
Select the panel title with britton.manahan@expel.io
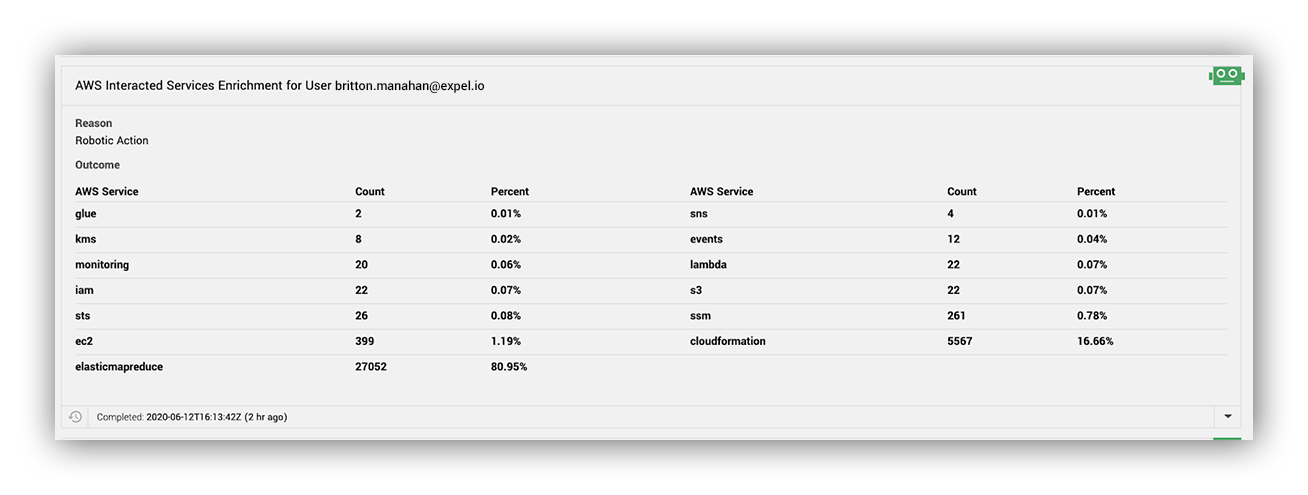coord(280,86)
